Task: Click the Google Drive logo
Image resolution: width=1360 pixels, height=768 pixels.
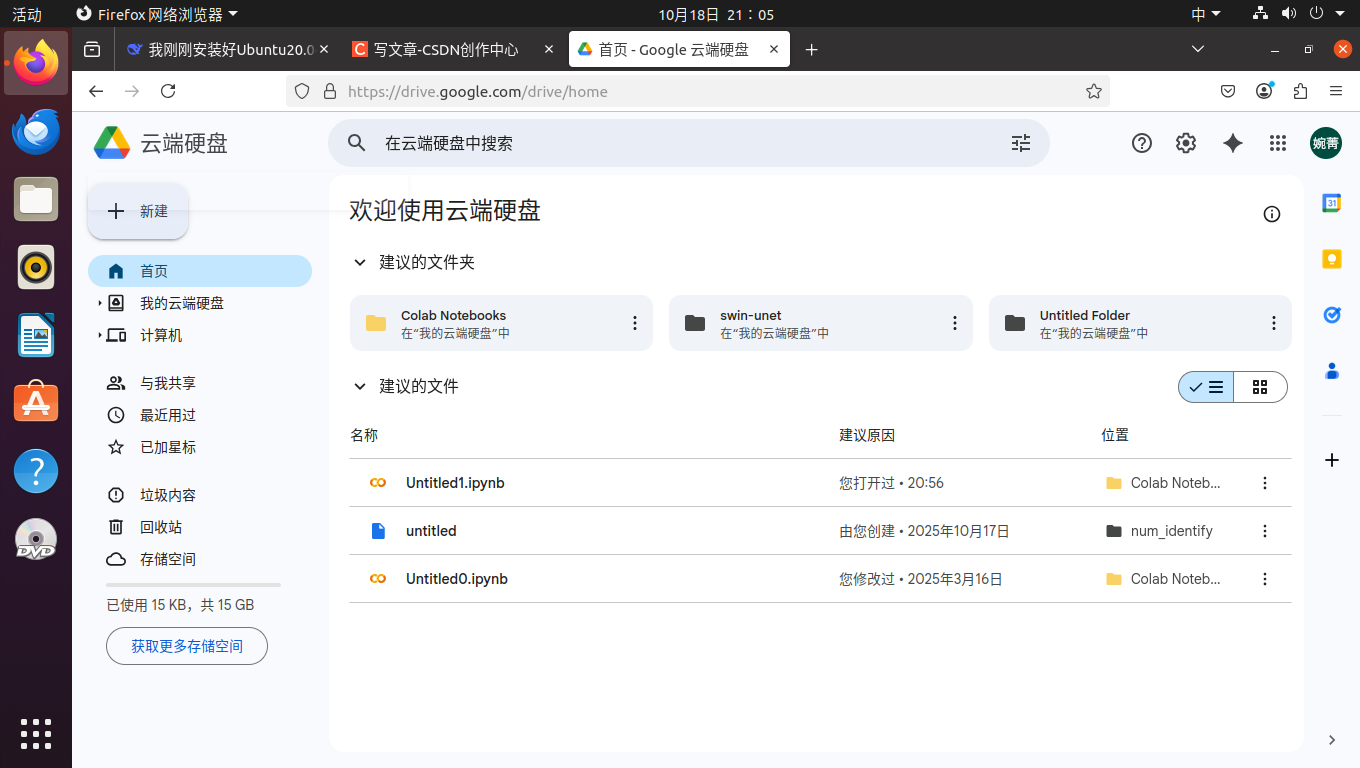Action: click(112, 143)
